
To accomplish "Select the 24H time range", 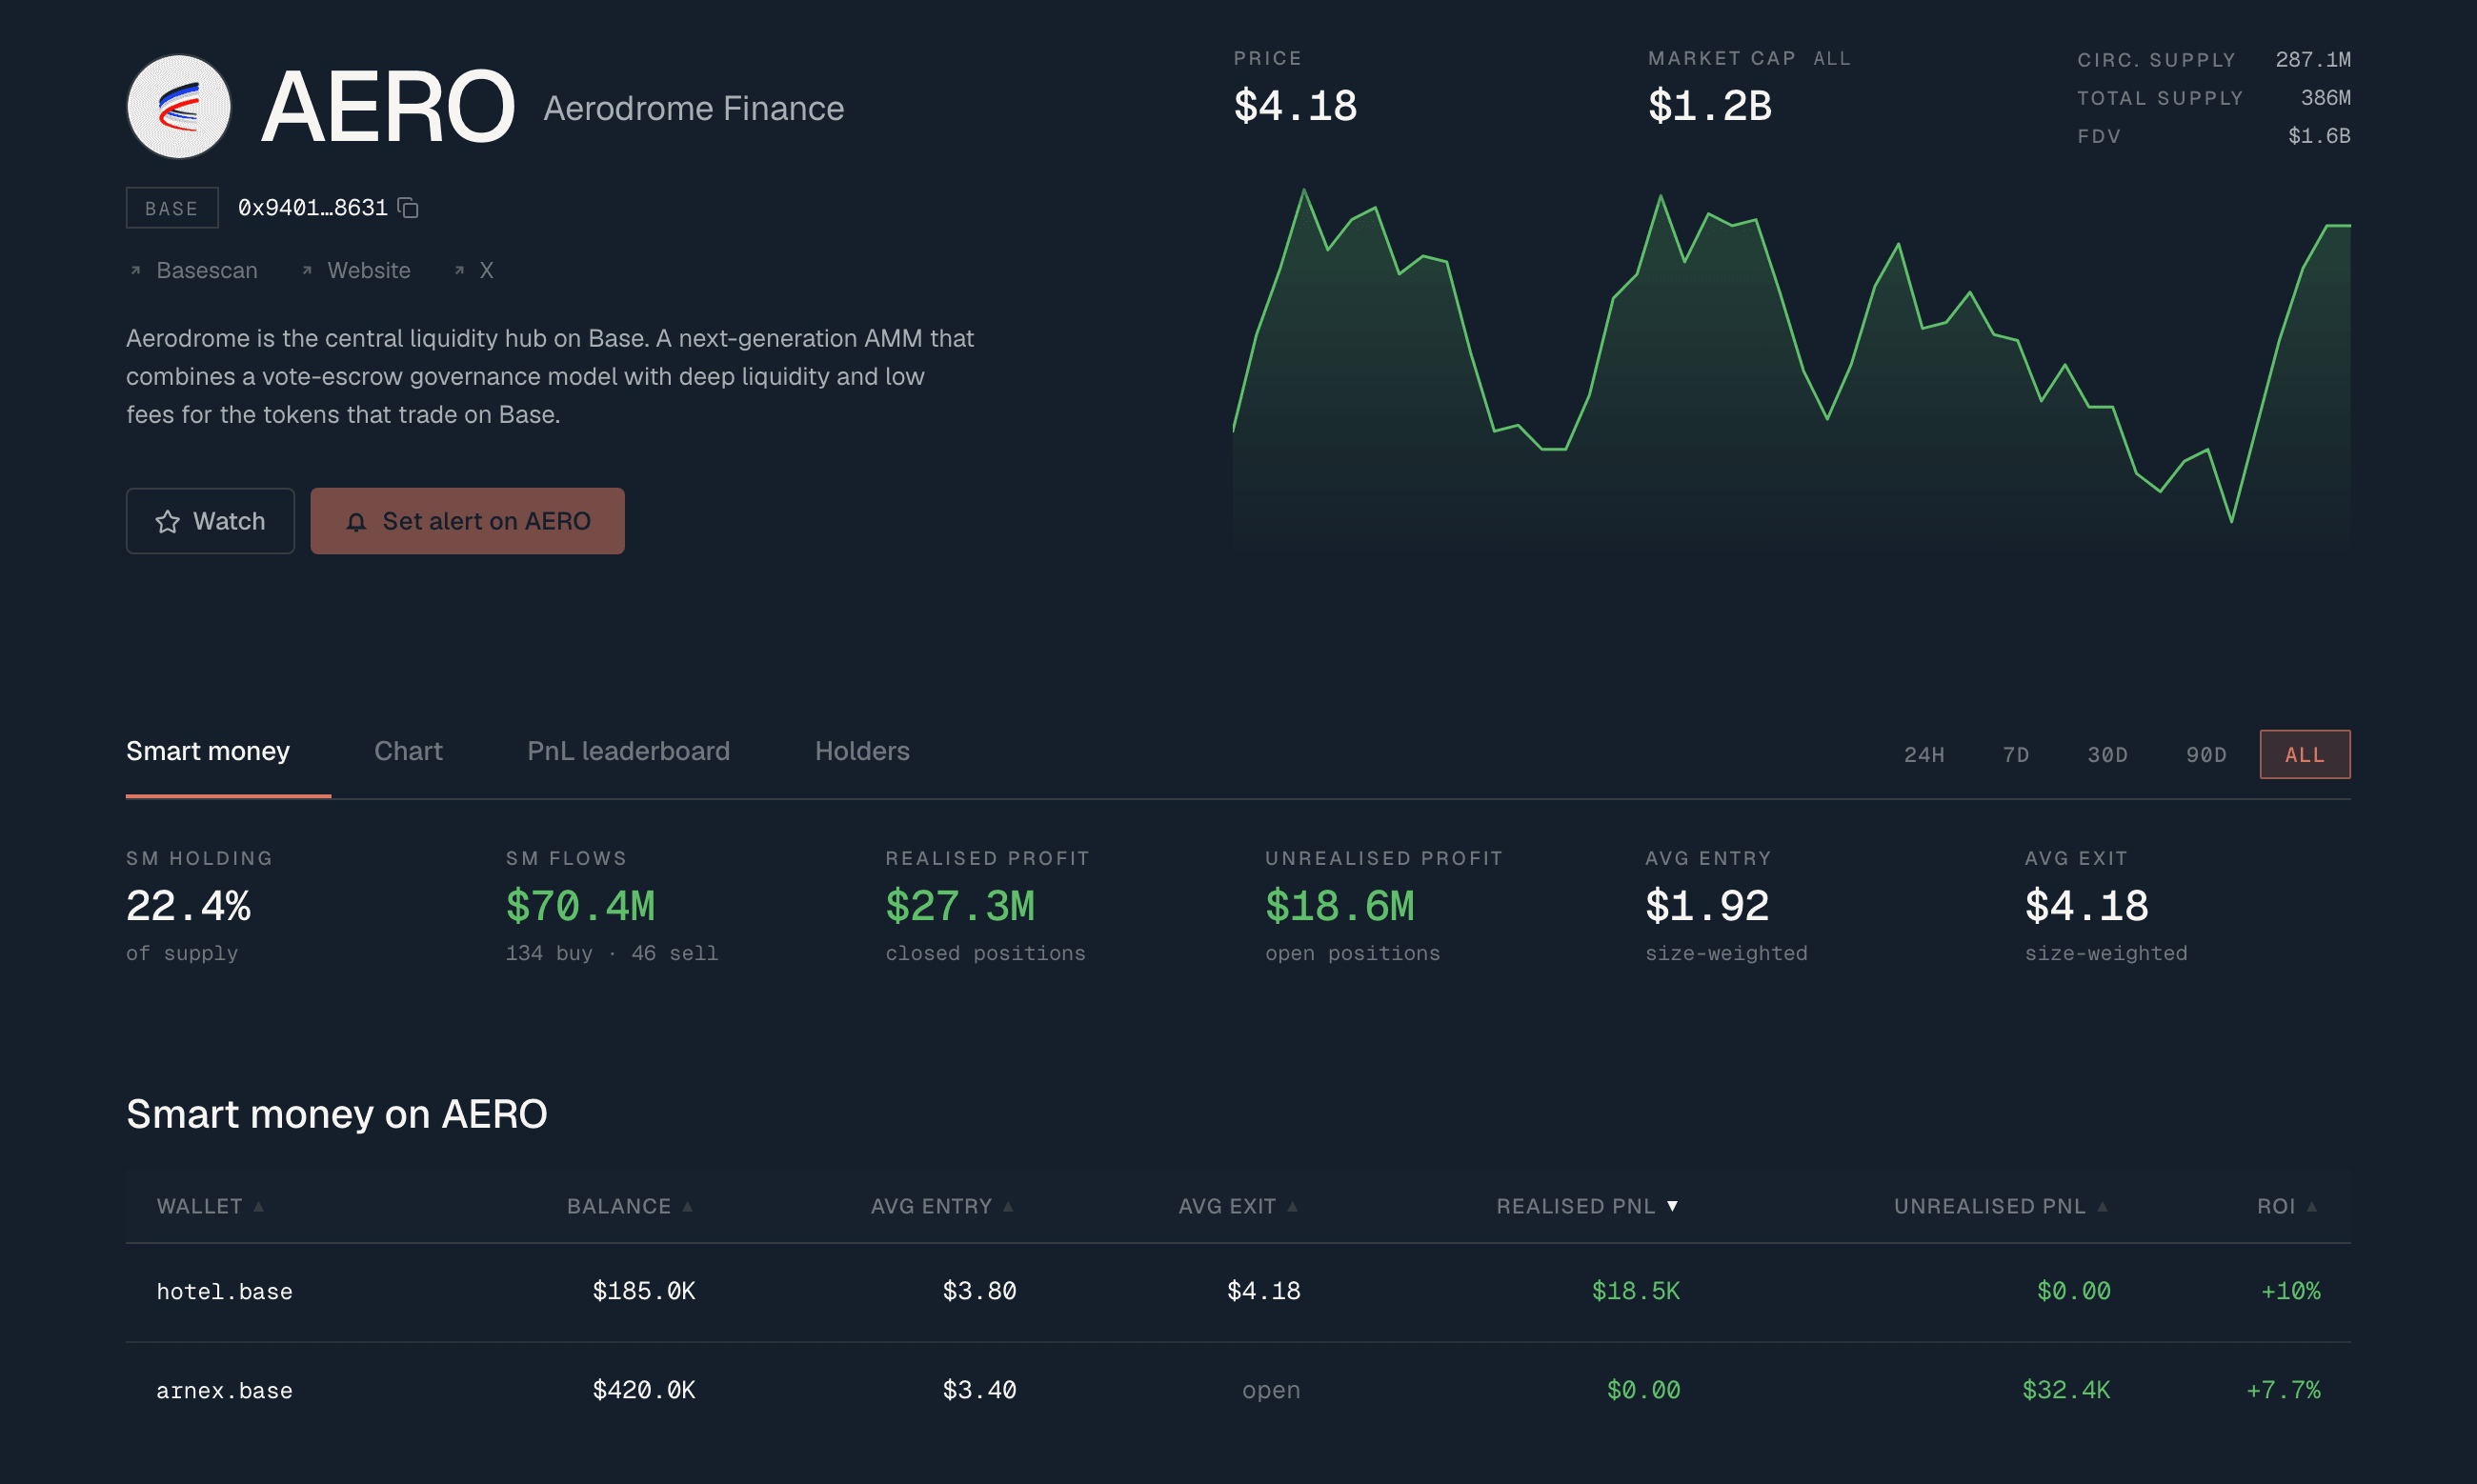I will pyautogui.click(x=1924, y=755).
